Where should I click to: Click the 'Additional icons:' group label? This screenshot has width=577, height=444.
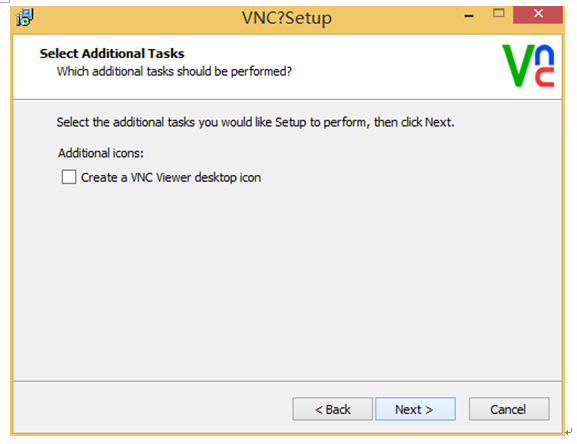point(101,153)
